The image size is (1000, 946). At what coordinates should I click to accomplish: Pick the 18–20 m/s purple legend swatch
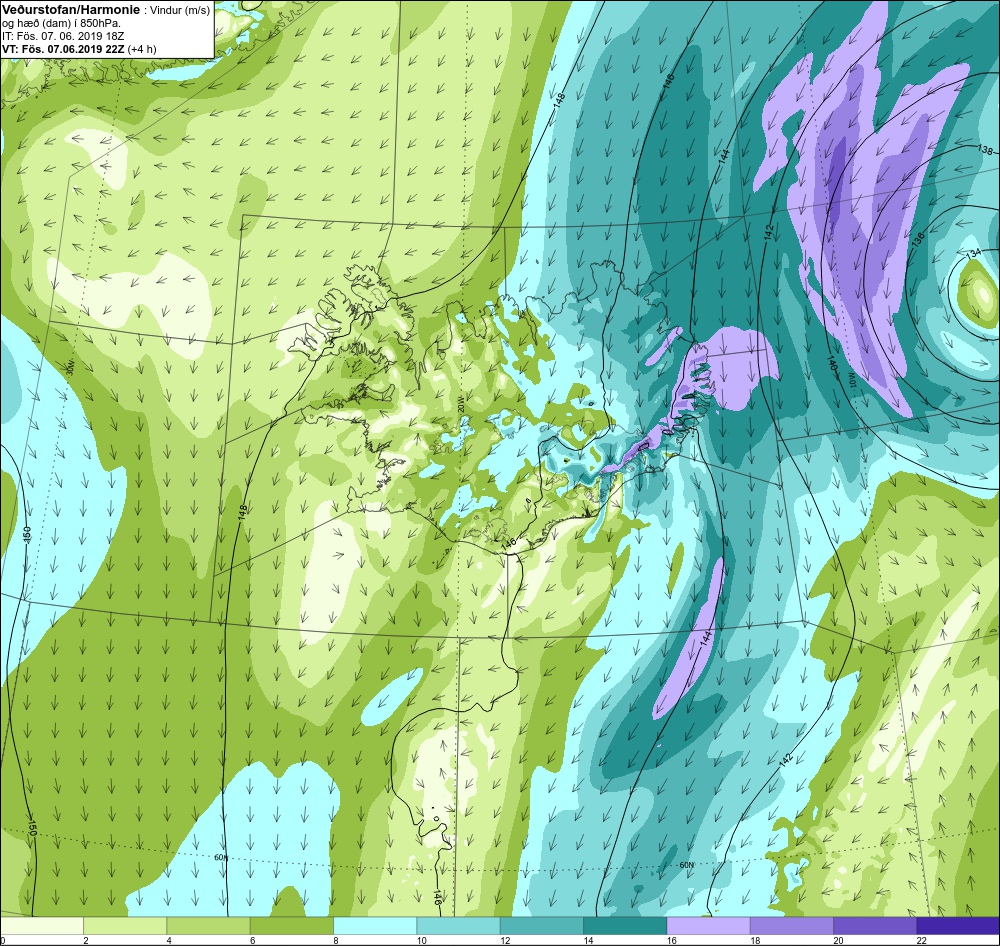[791, 925]
